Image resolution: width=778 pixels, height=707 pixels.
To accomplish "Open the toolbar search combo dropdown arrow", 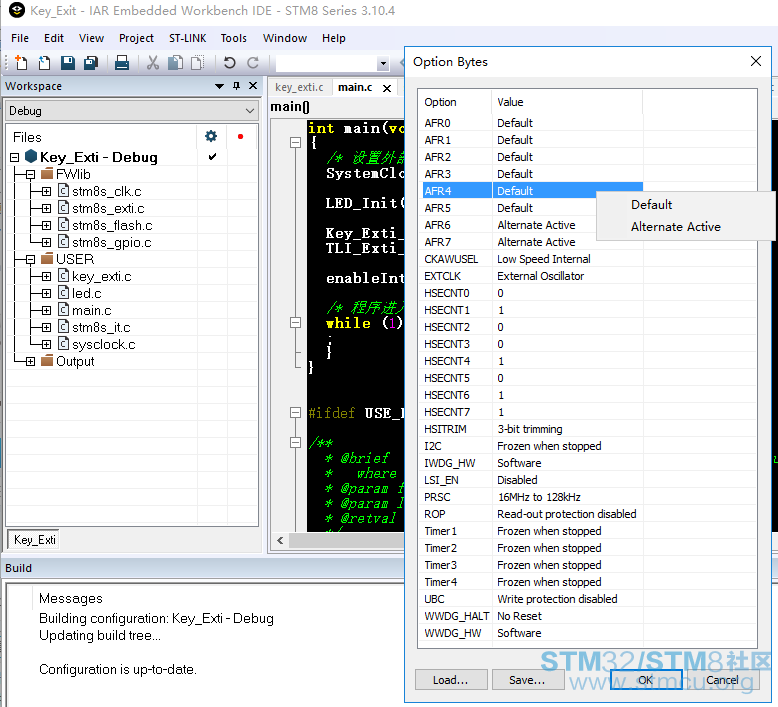I will [383, 64].
